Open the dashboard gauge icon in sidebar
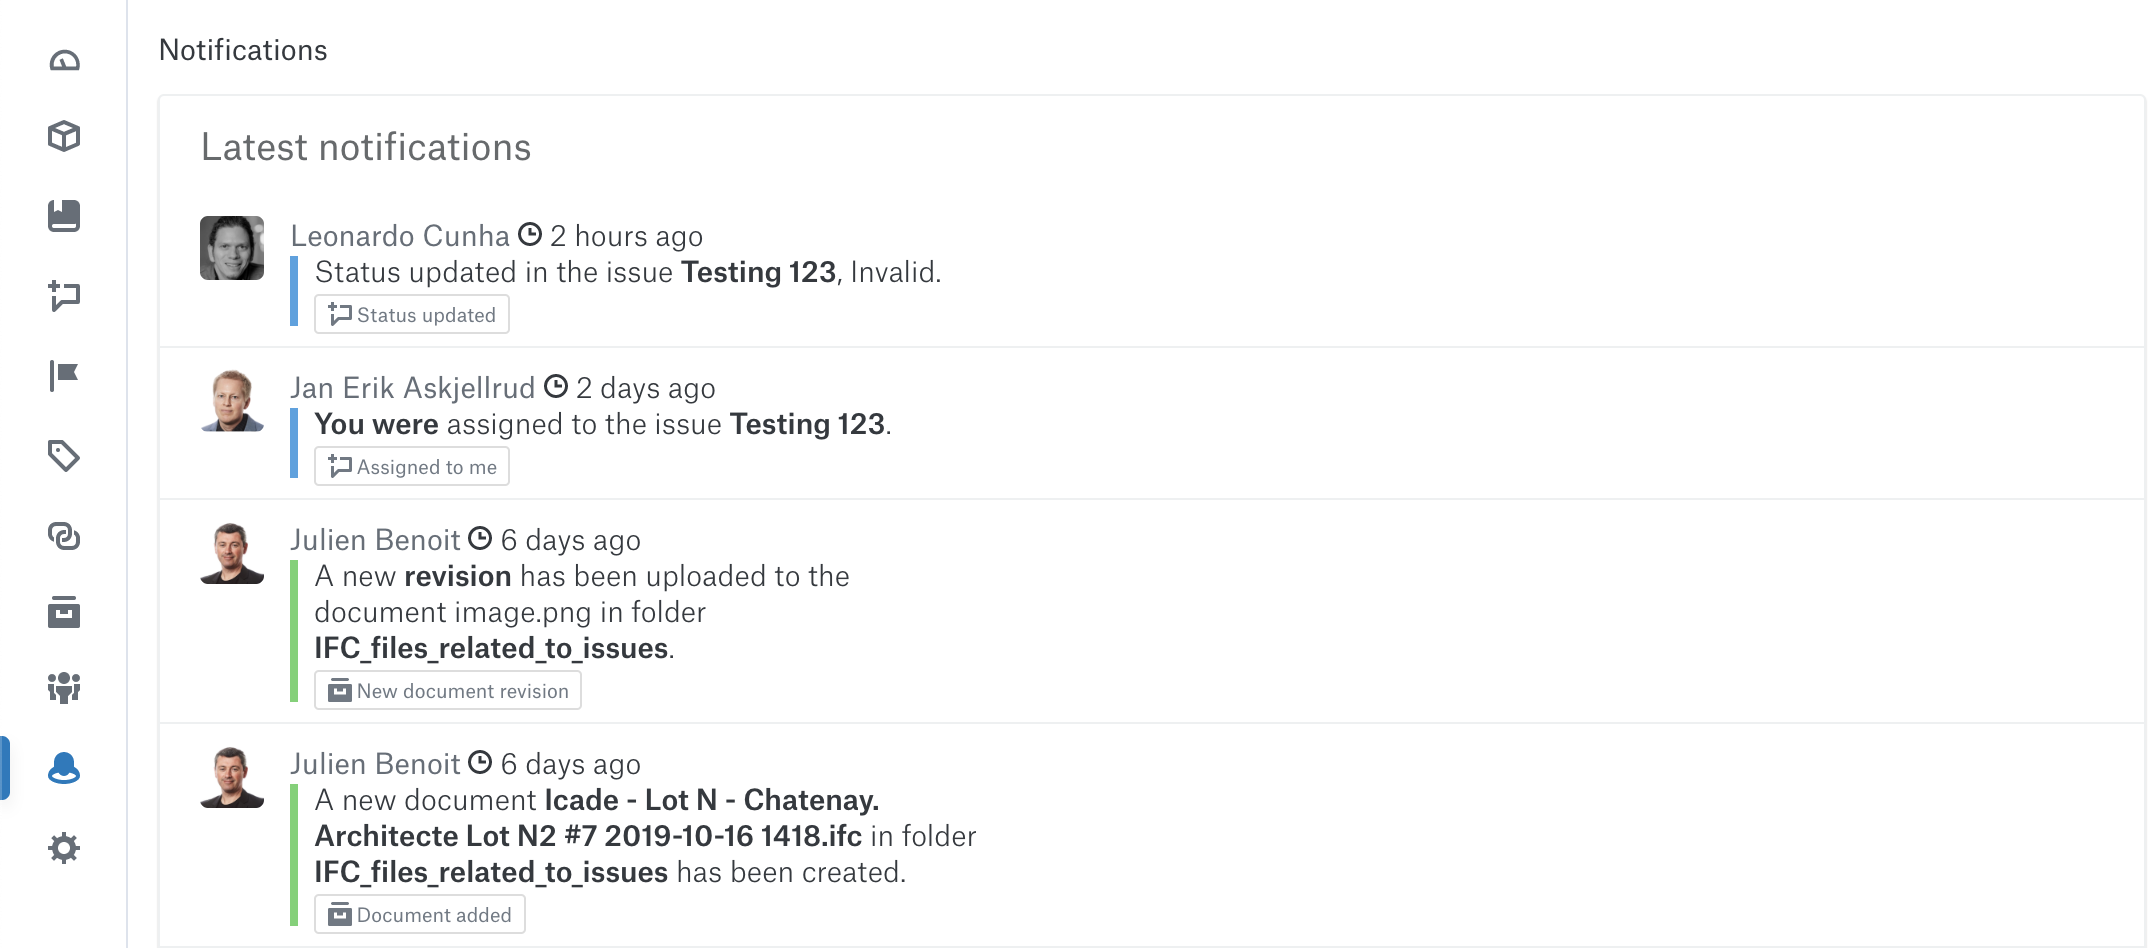This screenshot has height=948, width=2148. click(x=64, y=61)
